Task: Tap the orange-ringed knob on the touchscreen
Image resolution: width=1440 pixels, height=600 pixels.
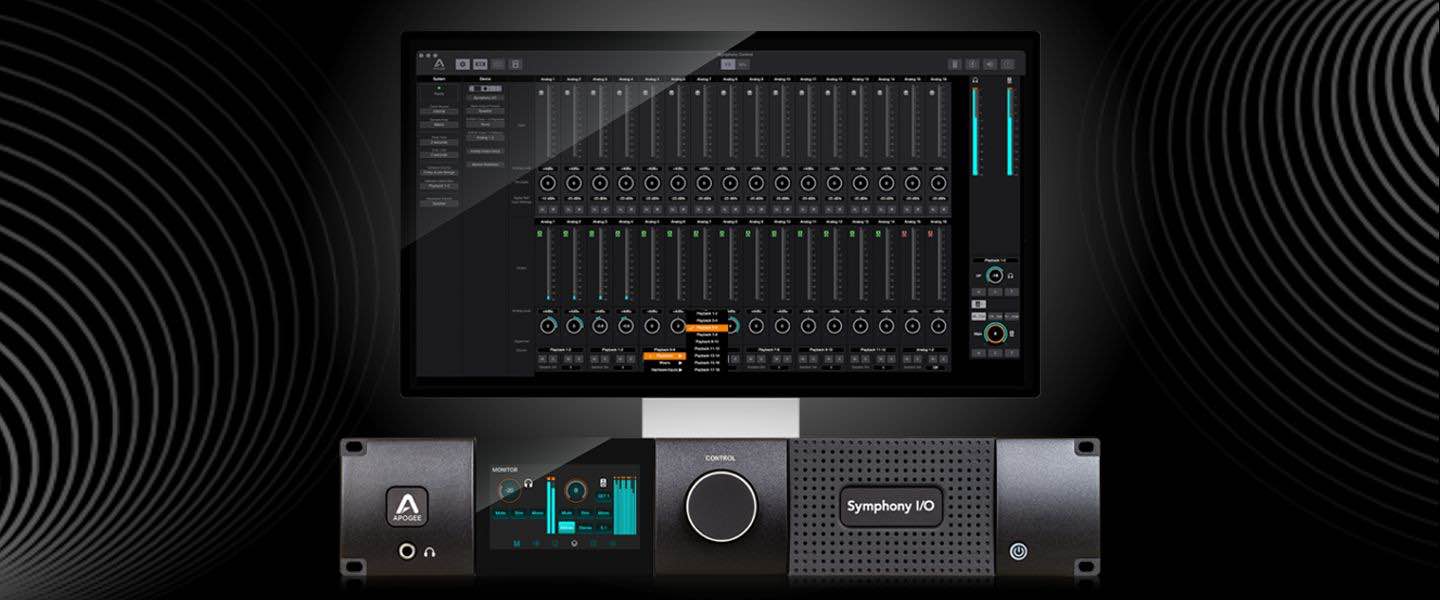Action: coord(575,490)
